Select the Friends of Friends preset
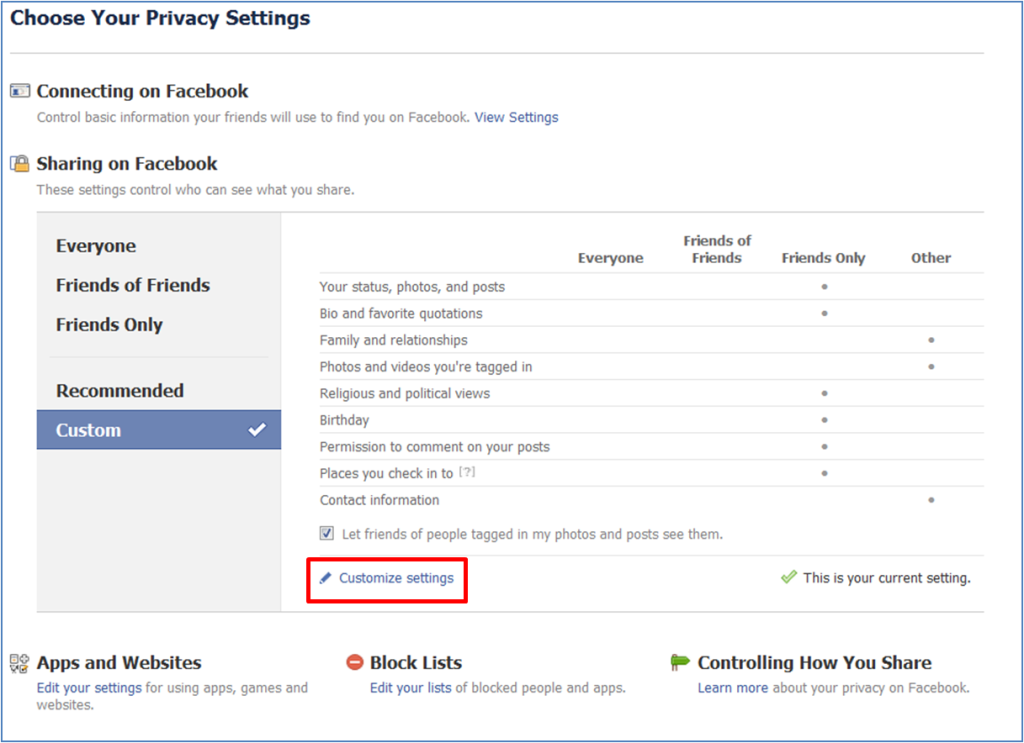Screen dimensions: 1024x743 point(133,285)
